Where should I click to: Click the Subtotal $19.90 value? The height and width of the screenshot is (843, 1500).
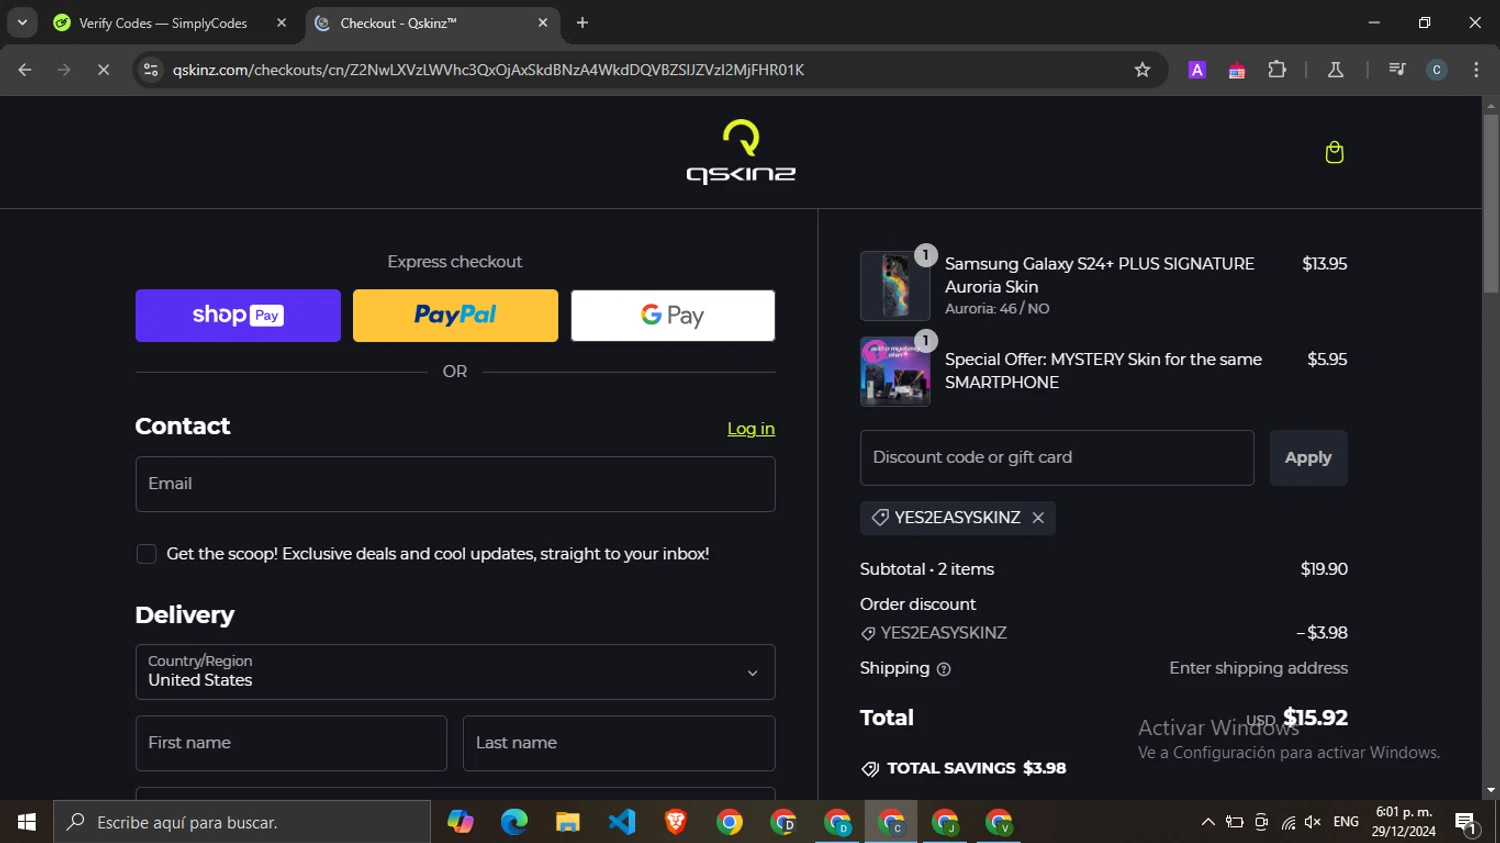click(x=1324, y=569)
